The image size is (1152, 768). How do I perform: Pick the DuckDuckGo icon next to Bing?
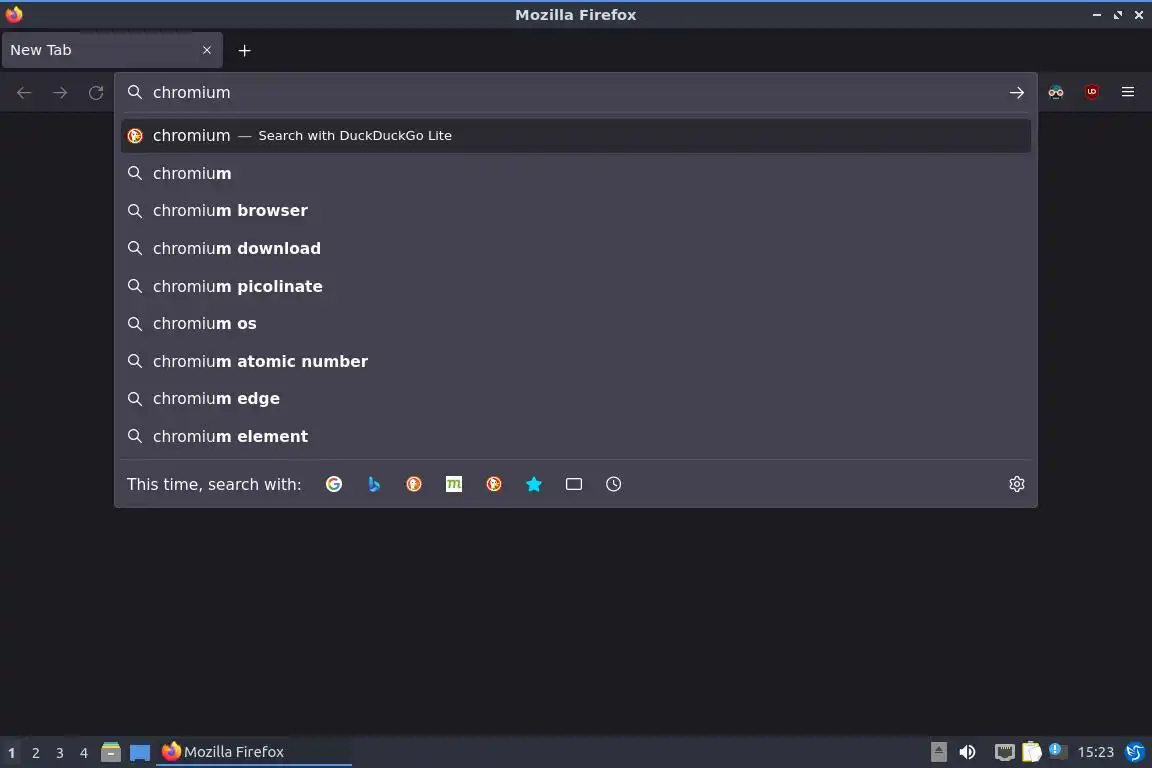point(414,484)
